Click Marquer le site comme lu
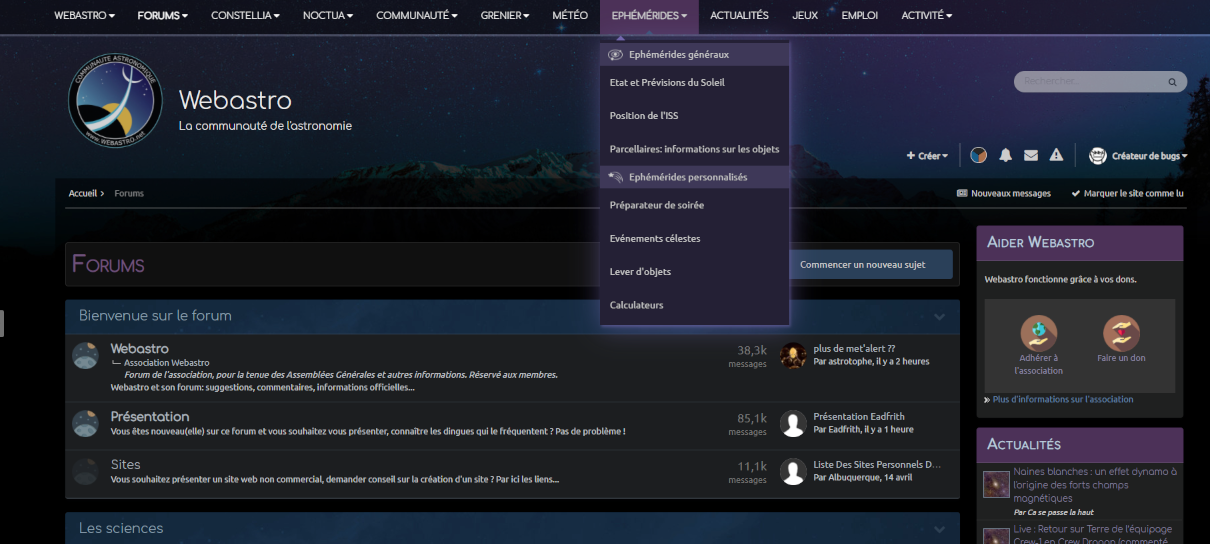The height and width of the screenshot is (544, 1210). [1127, 193]
